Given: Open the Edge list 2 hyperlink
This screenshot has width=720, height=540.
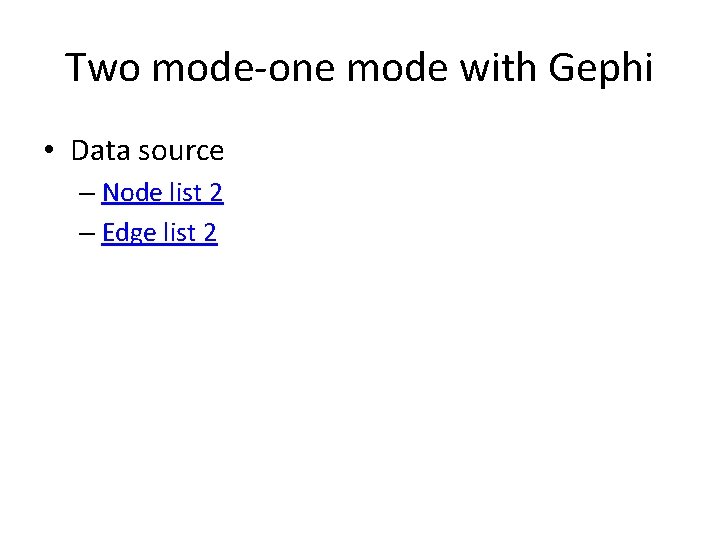Looking at the screenshot, I should coord(159,232).
